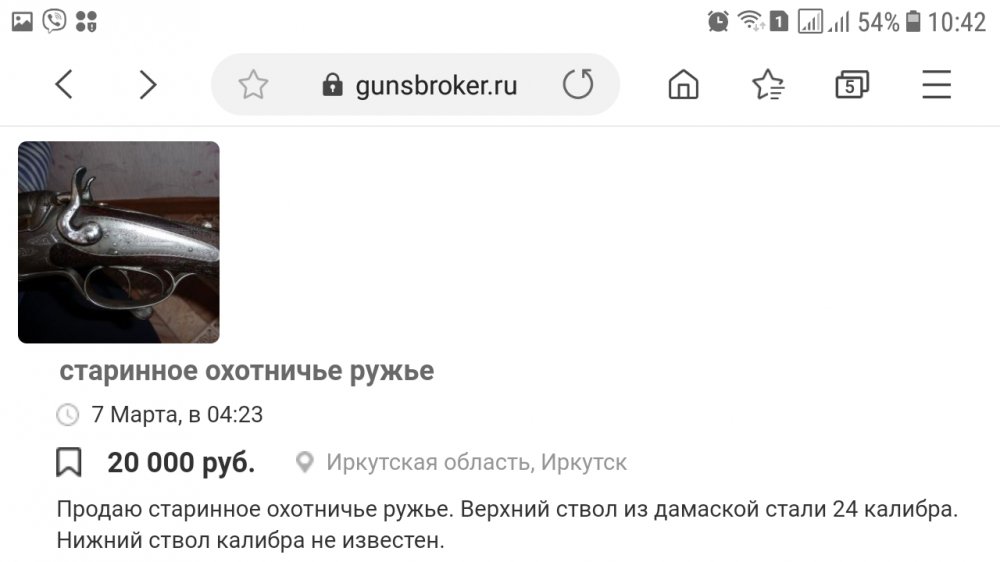The height and width of the screenshot is (562, 1000).
Task: View the site security padlock info
Action: 332,86
